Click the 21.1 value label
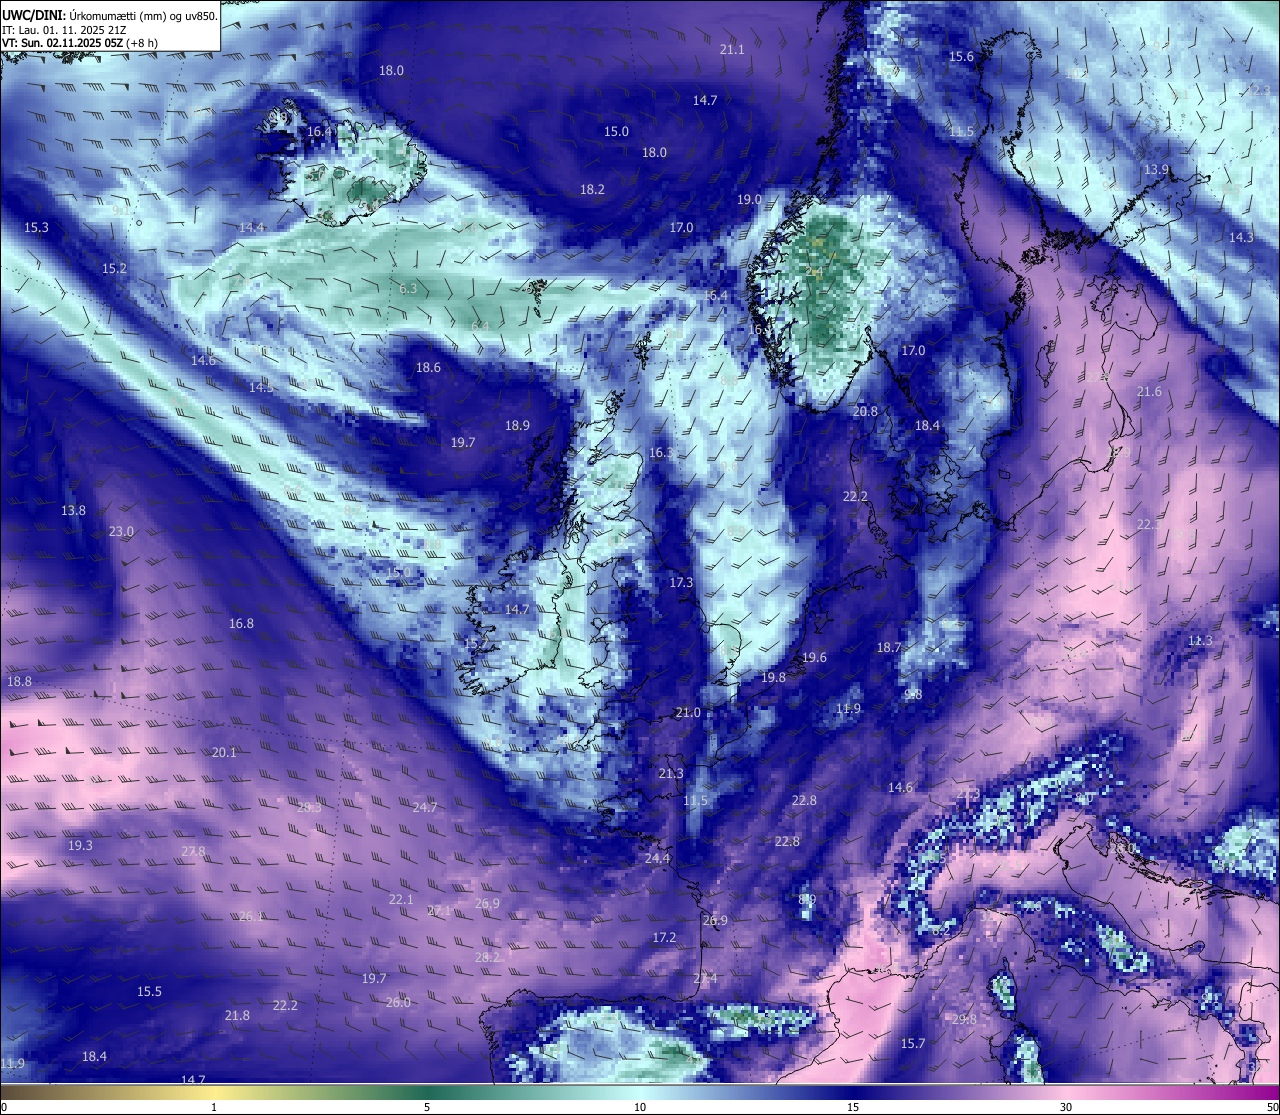 pos(732,49)
